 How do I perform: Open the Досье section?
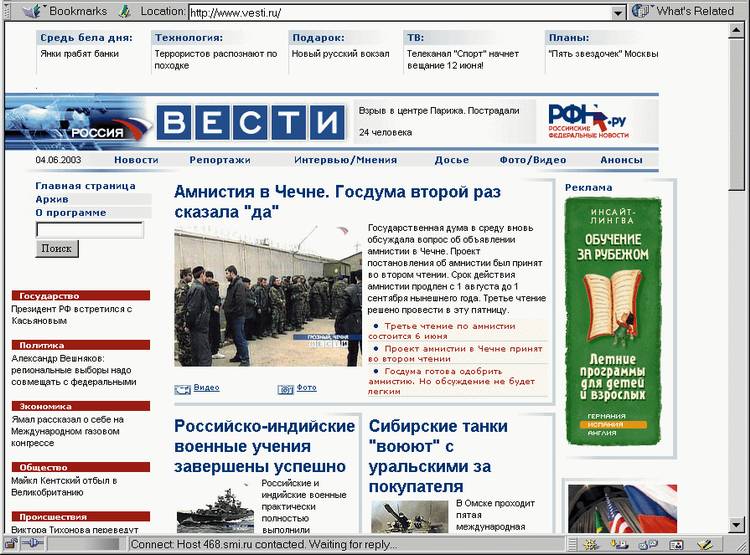452,160
